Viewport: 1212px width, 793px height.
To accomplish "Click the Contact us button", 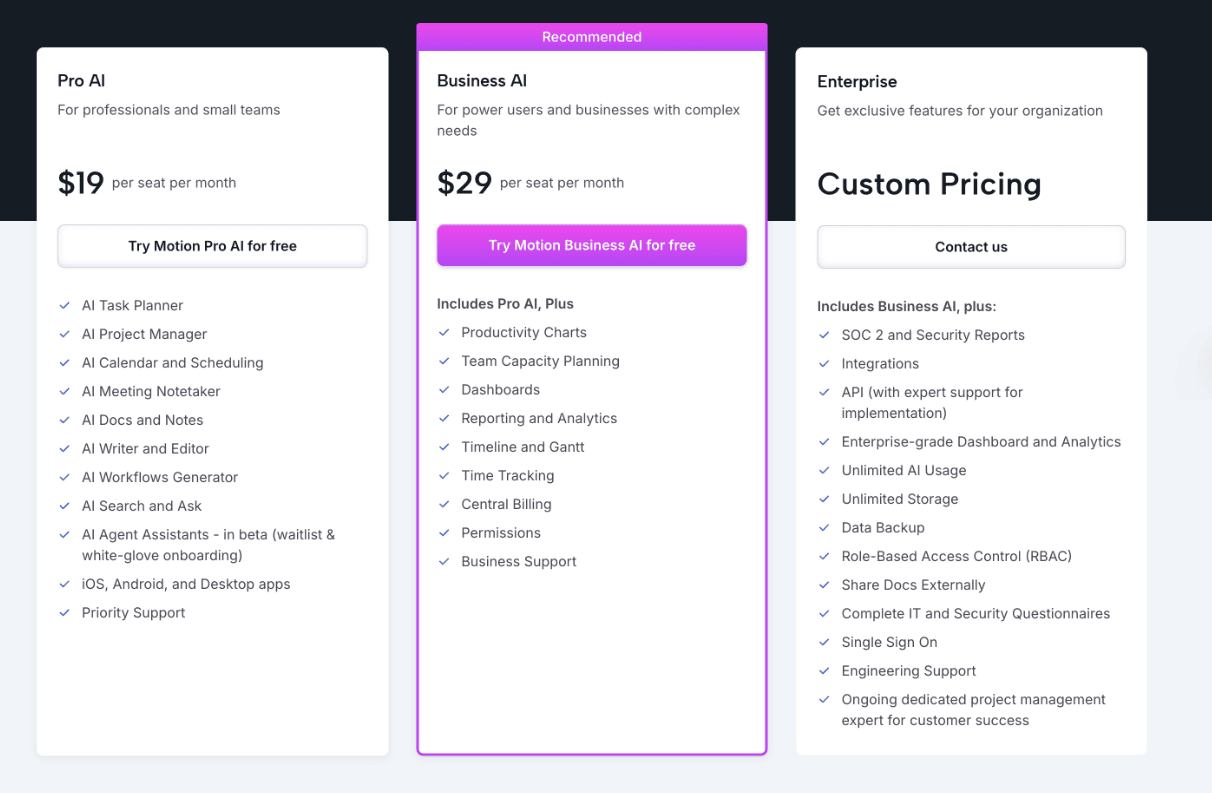I will pyautogui.click(x=971, y=247).
